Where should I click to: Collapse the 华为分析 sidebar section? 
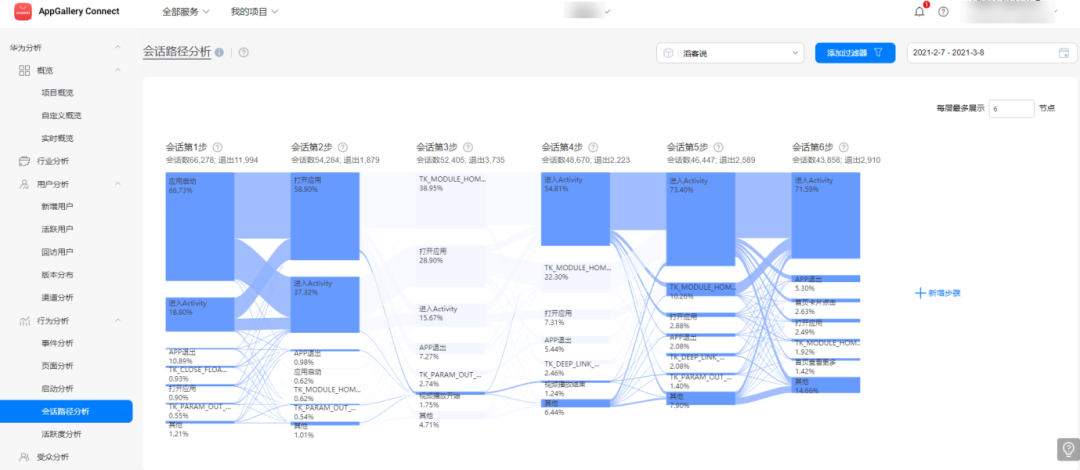[118, 48]
